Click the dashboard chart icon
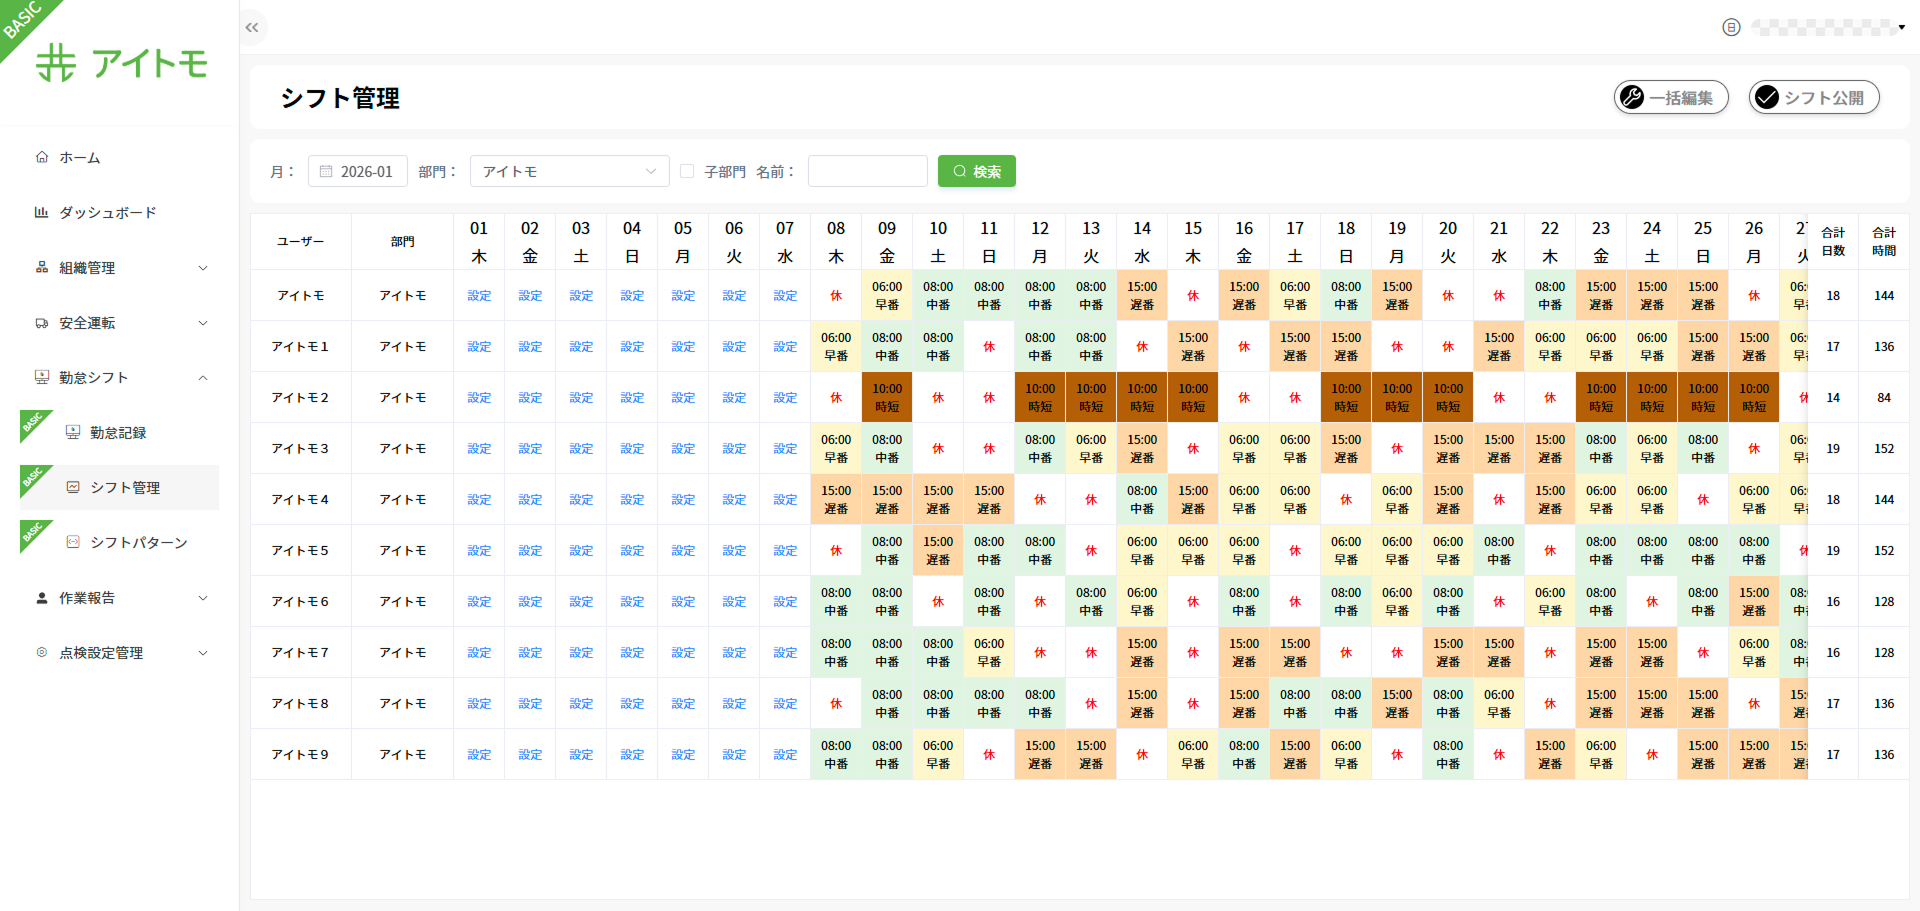 coord(42,212)
